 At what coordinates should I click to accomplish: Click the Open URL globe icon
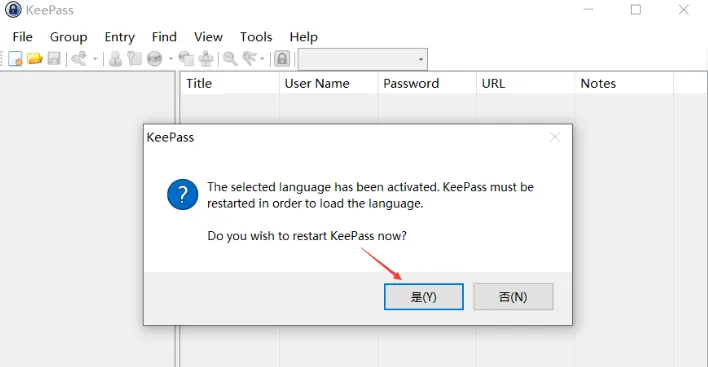pos(154,59)
